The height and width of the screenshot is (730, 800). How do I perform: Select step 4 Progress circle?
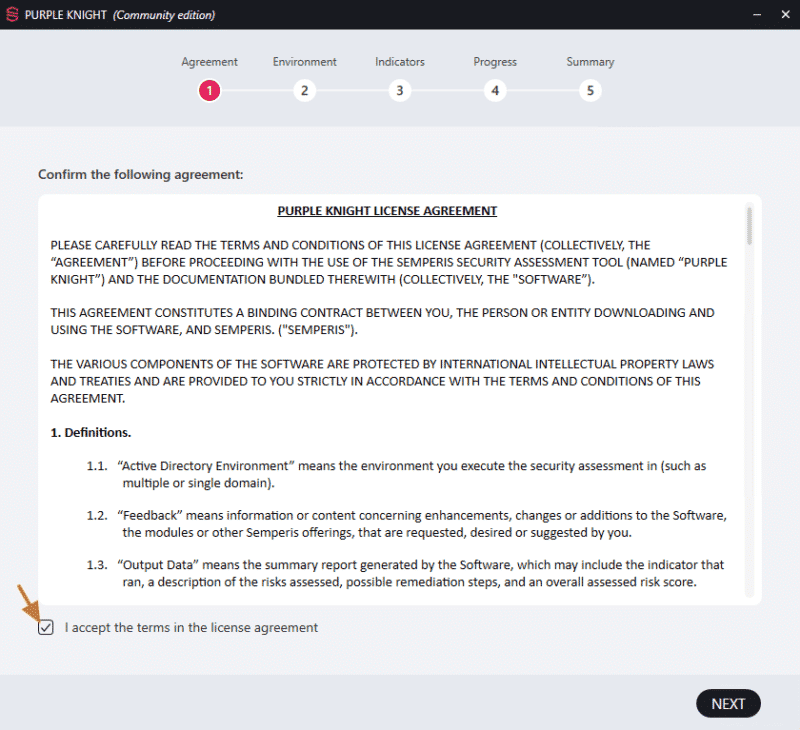pyautogui.click(x=495, y=91)
